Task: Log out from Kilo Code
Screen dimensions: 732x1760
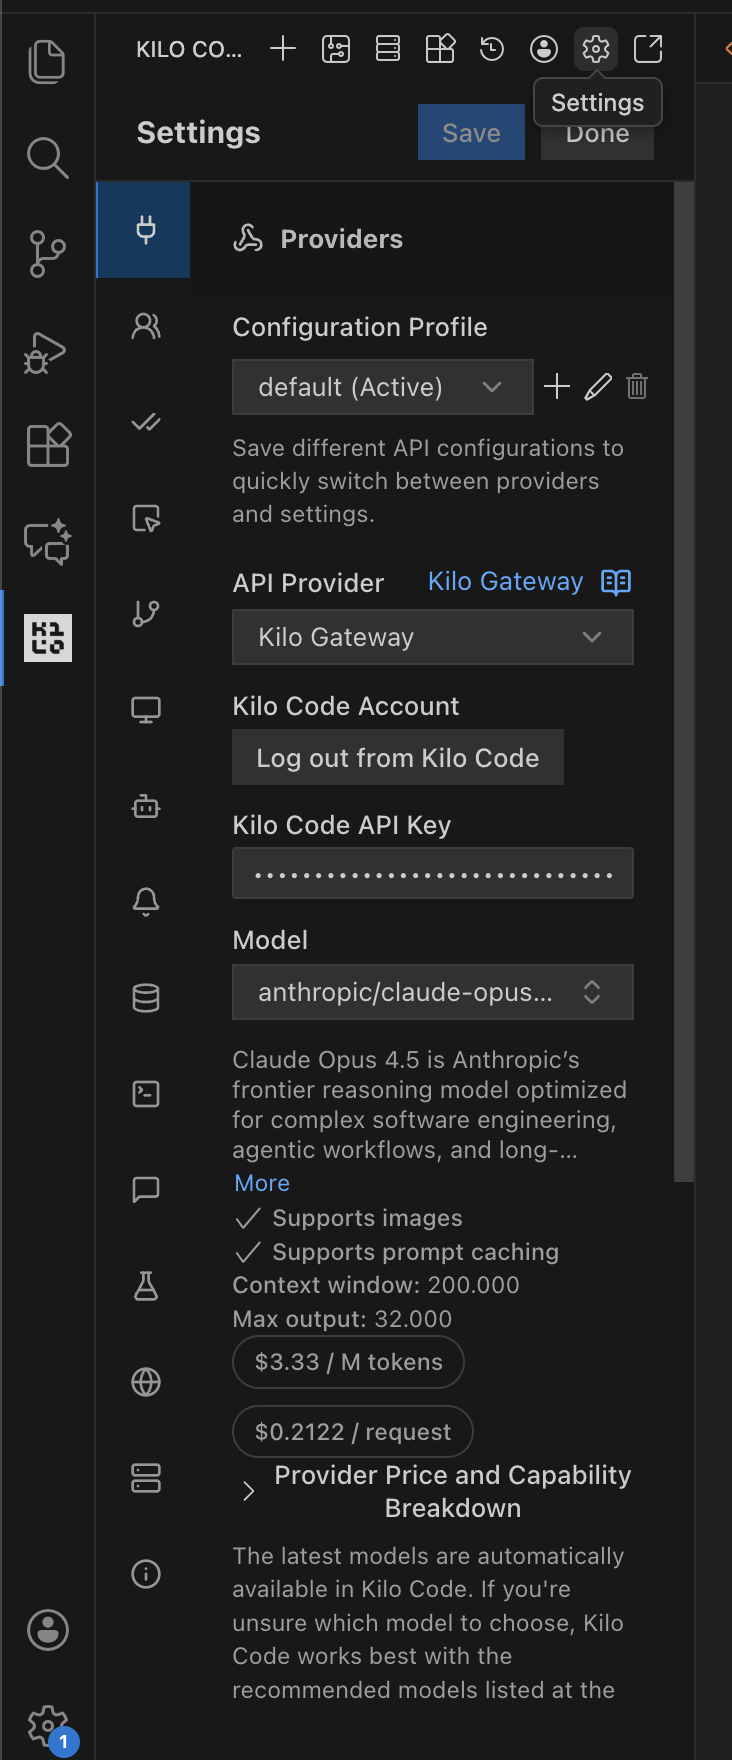Action: tap(397, 758)
